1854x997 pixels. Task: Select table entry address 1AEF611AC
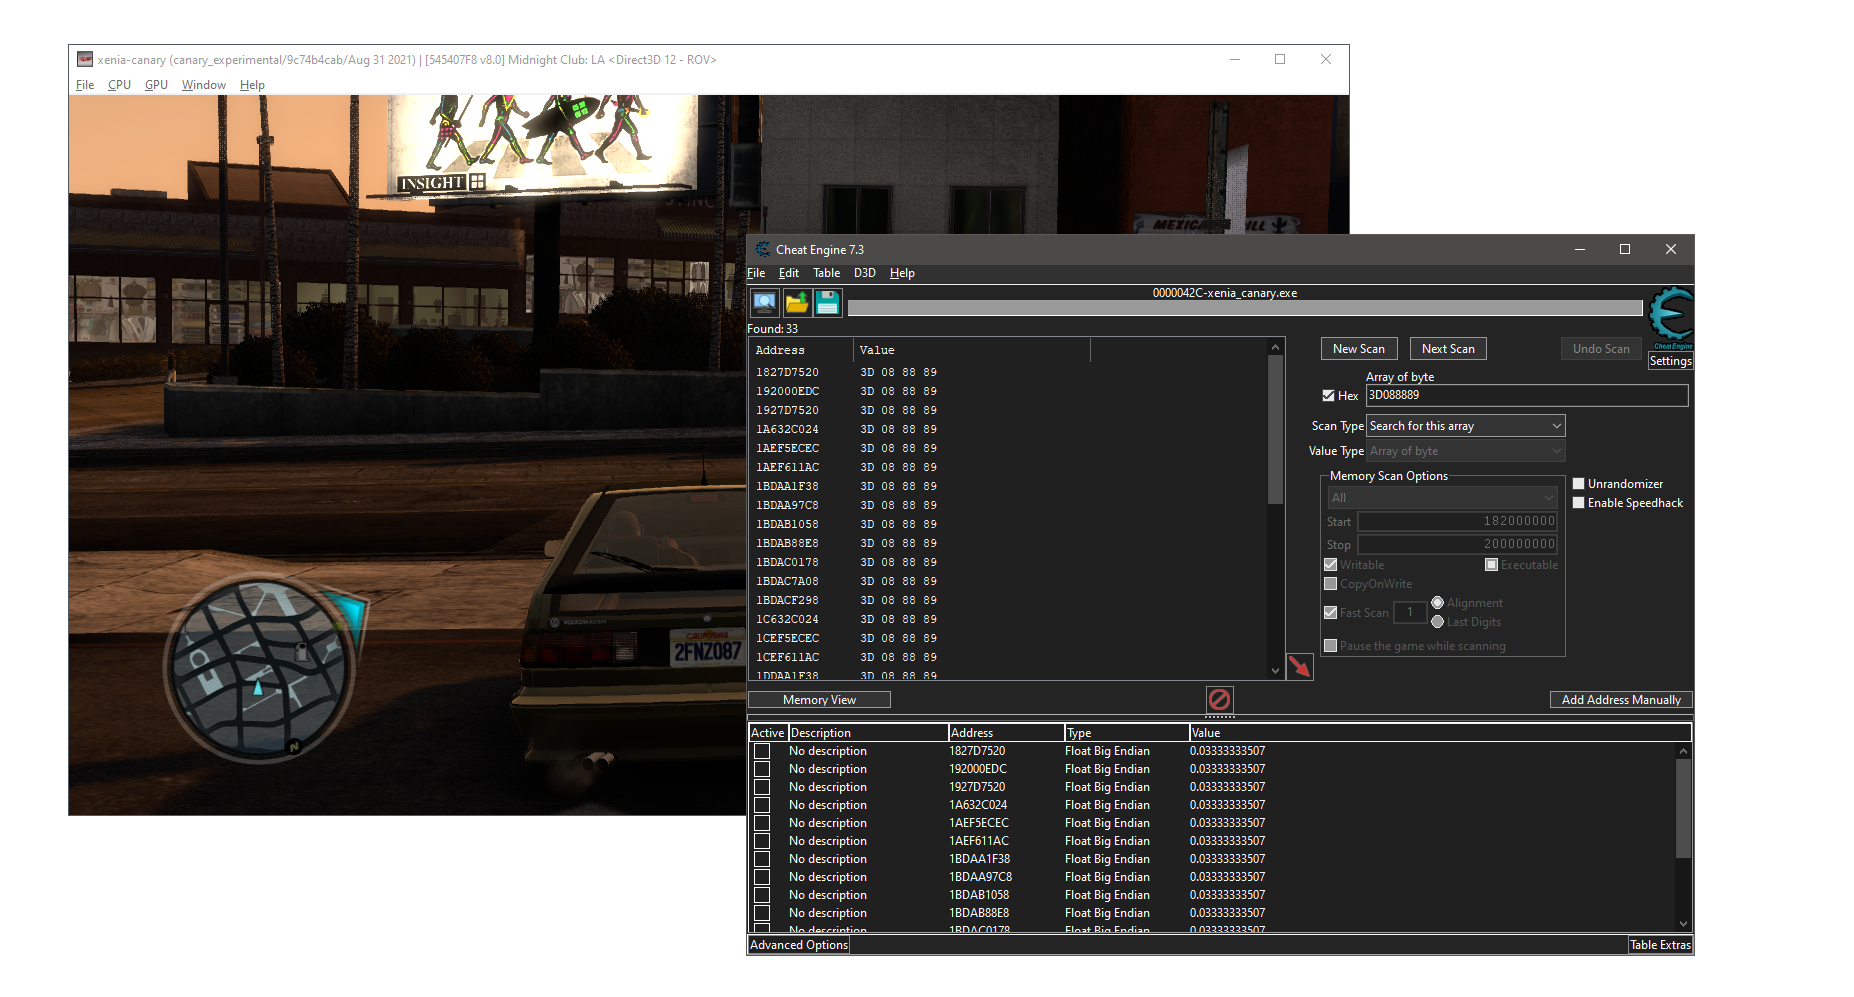978,841
